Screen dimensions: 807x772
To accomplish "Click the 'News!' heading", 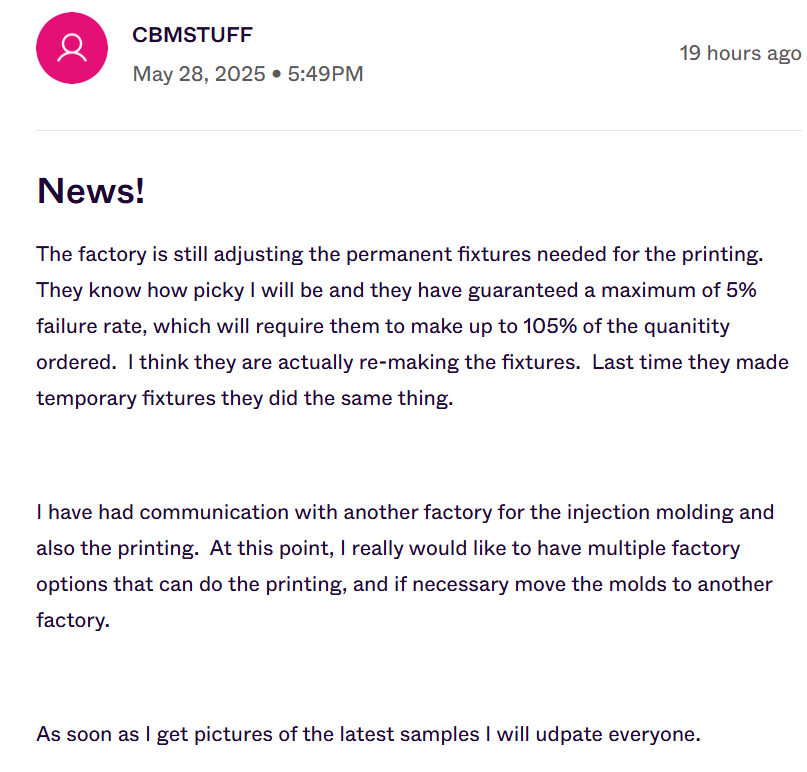I will [x=91, y=190].
